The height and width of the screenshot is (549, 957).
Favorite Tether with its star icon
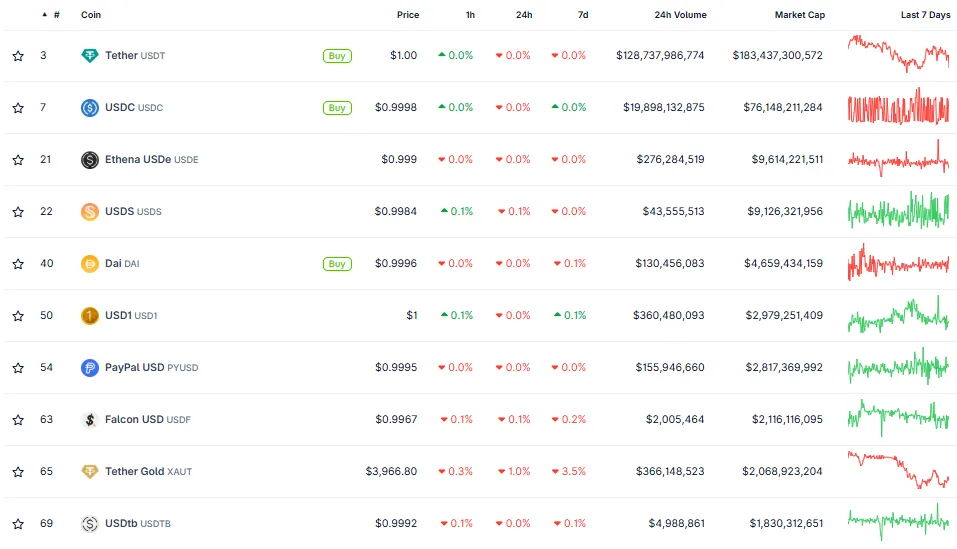[x=18, y=56]
